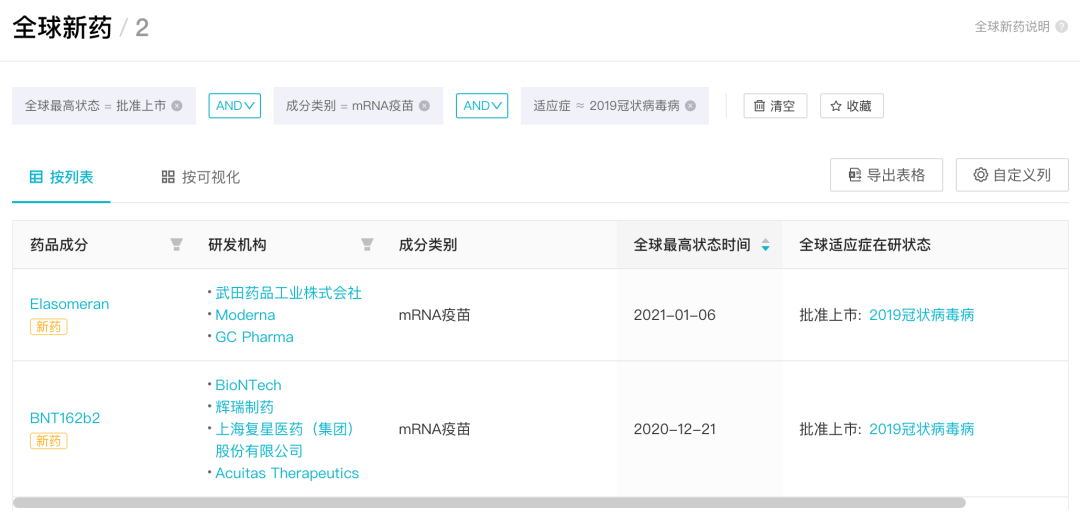Remove the 成分类别 = mRNA疫苗 filter

424,106
